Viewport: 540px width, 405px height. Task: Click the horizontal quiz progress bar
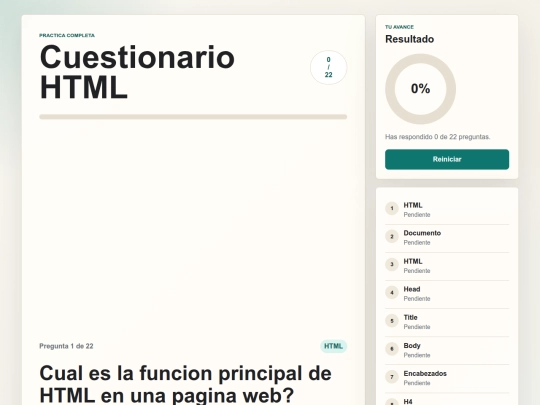(x=193, y=117)
